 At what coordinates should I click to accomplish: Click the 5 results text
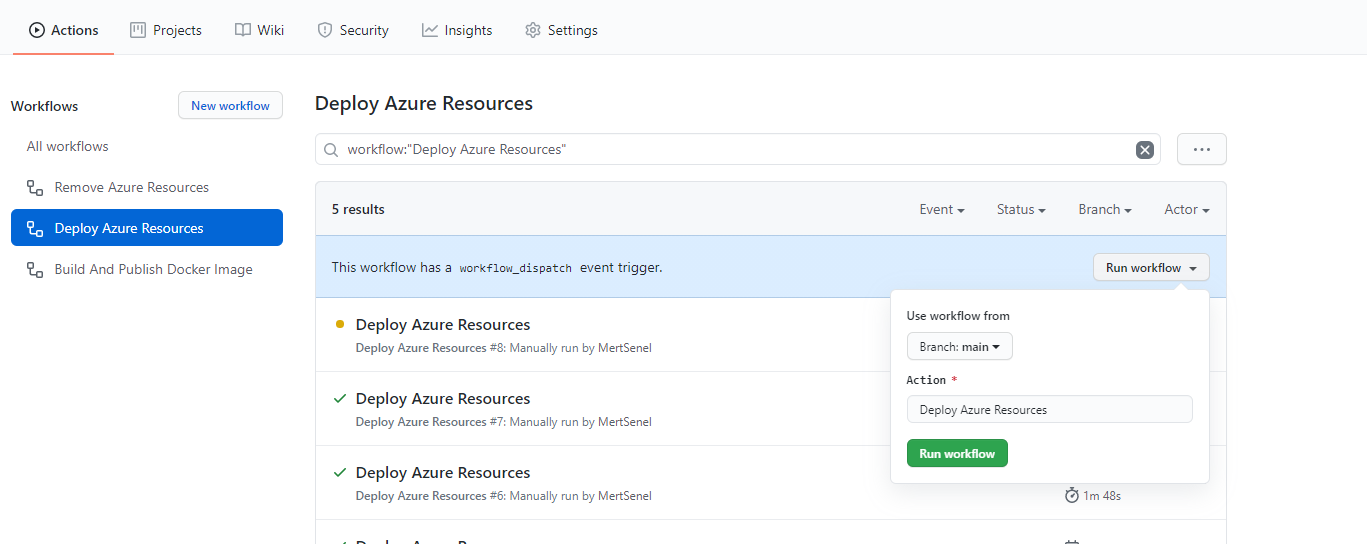(358, 209)
